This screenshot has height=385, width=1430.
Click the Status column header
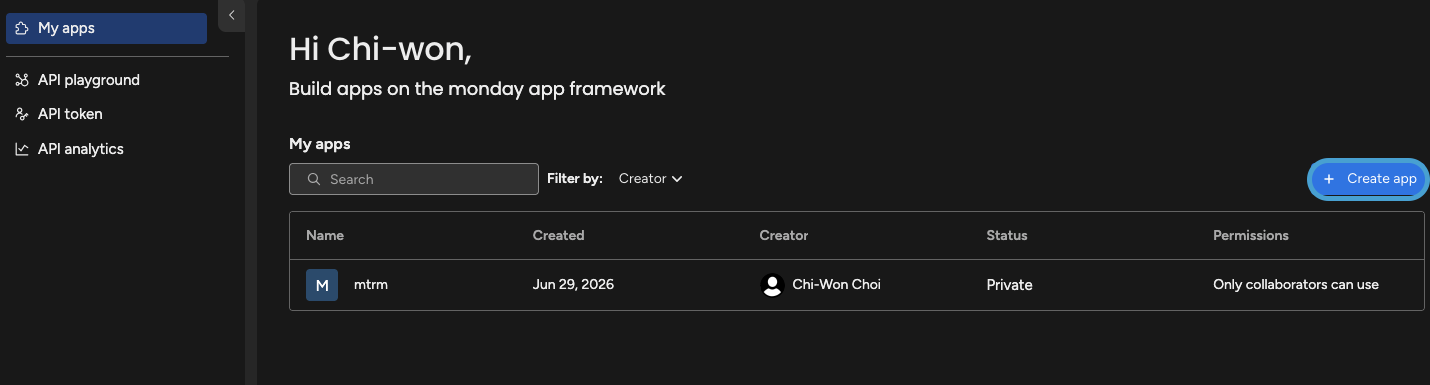[x=1007, y=236]
